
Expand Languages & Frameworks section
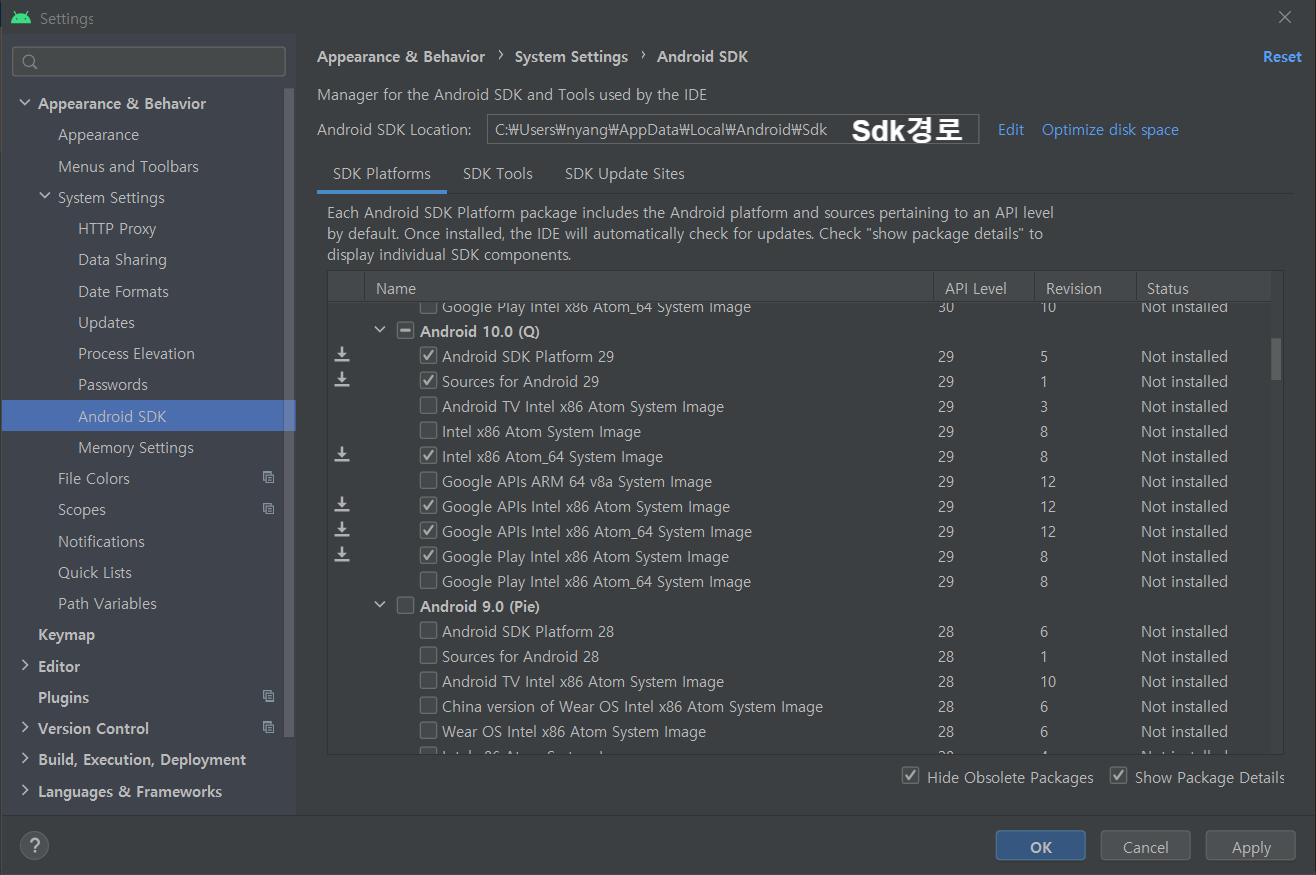click(x=25, y=790)
